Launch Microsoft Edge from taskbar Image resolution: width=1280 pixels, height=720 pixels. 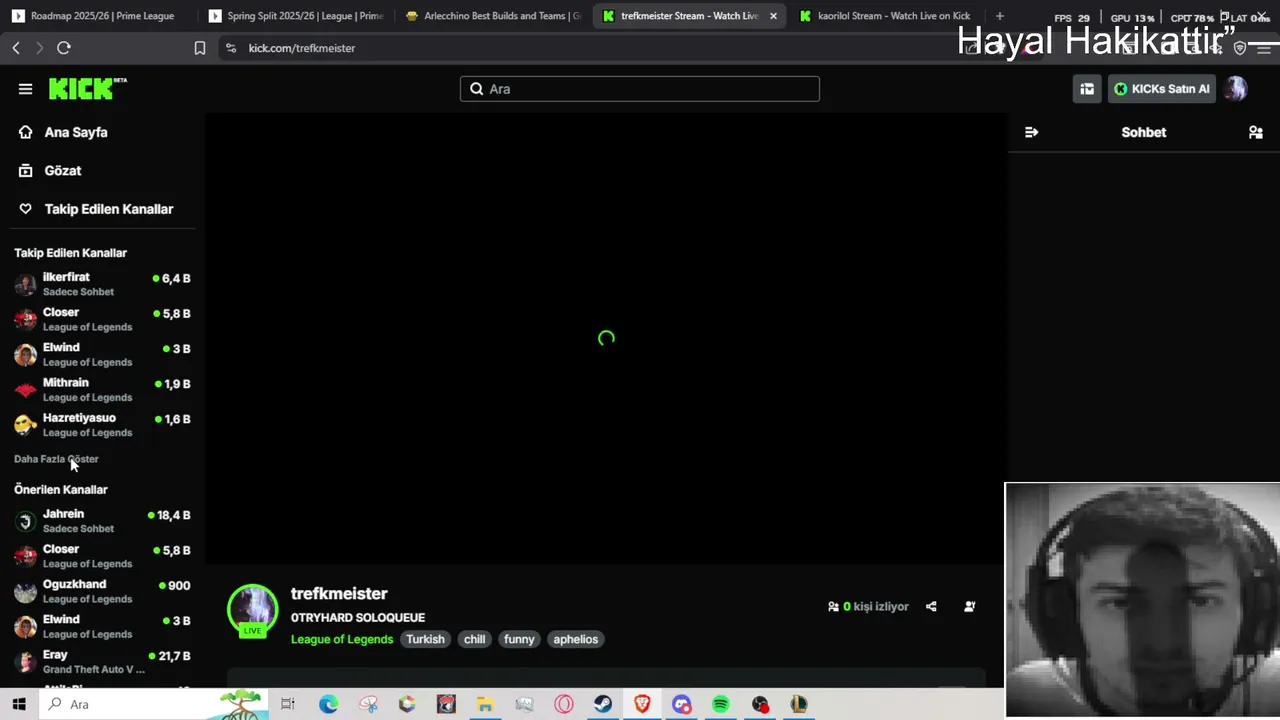tap(328, 704)
